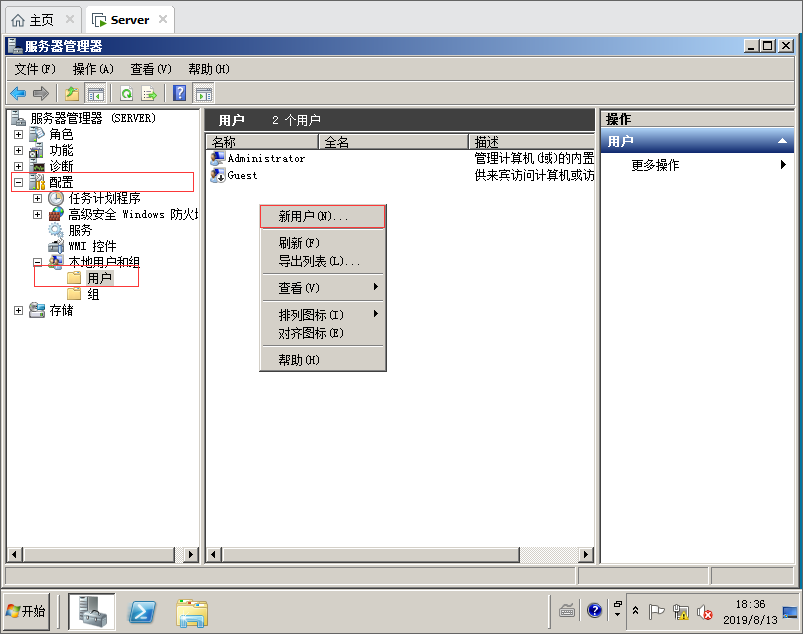
Task: Open the 操作(A) menu
Action: point(93,69)
